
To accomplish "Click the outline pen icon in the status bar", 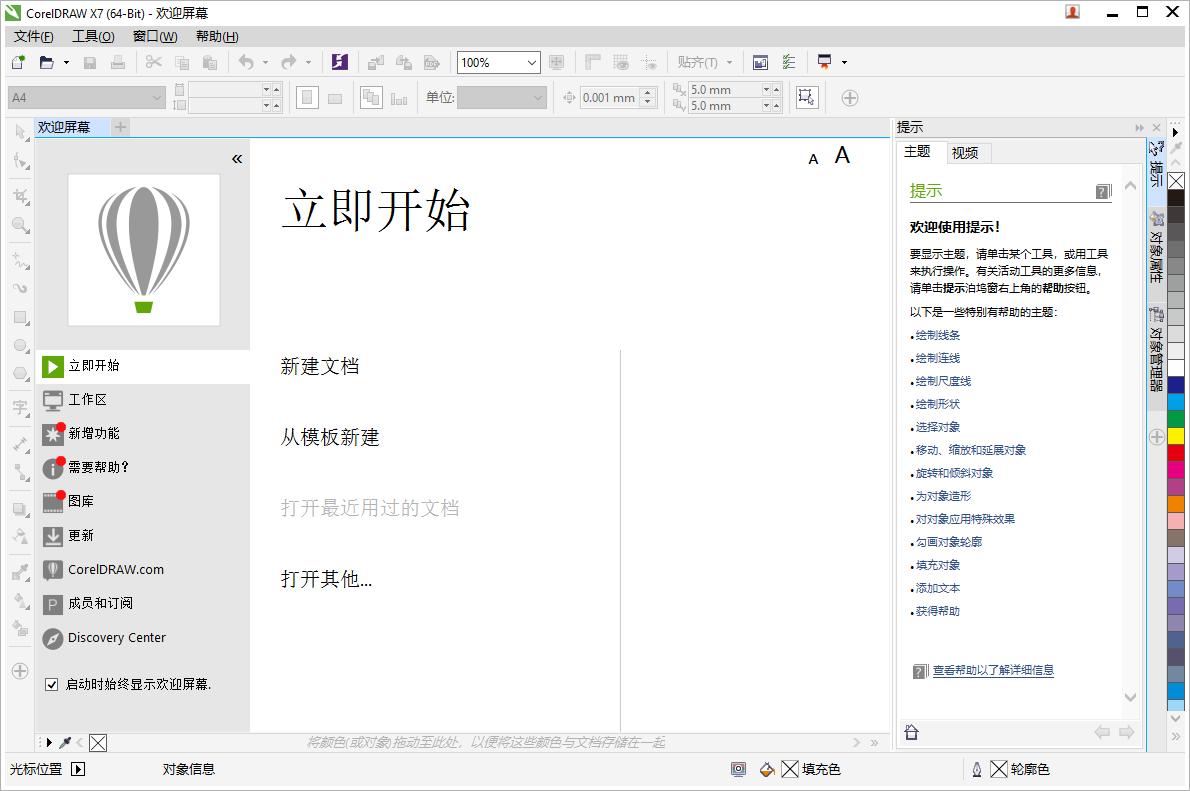I will (x=977, y=770).
